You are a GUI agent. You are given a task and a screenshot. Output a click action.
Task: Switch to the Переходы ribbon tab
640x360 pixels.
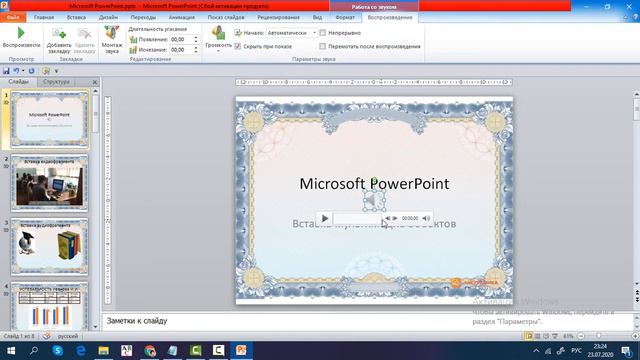point(143,18)
